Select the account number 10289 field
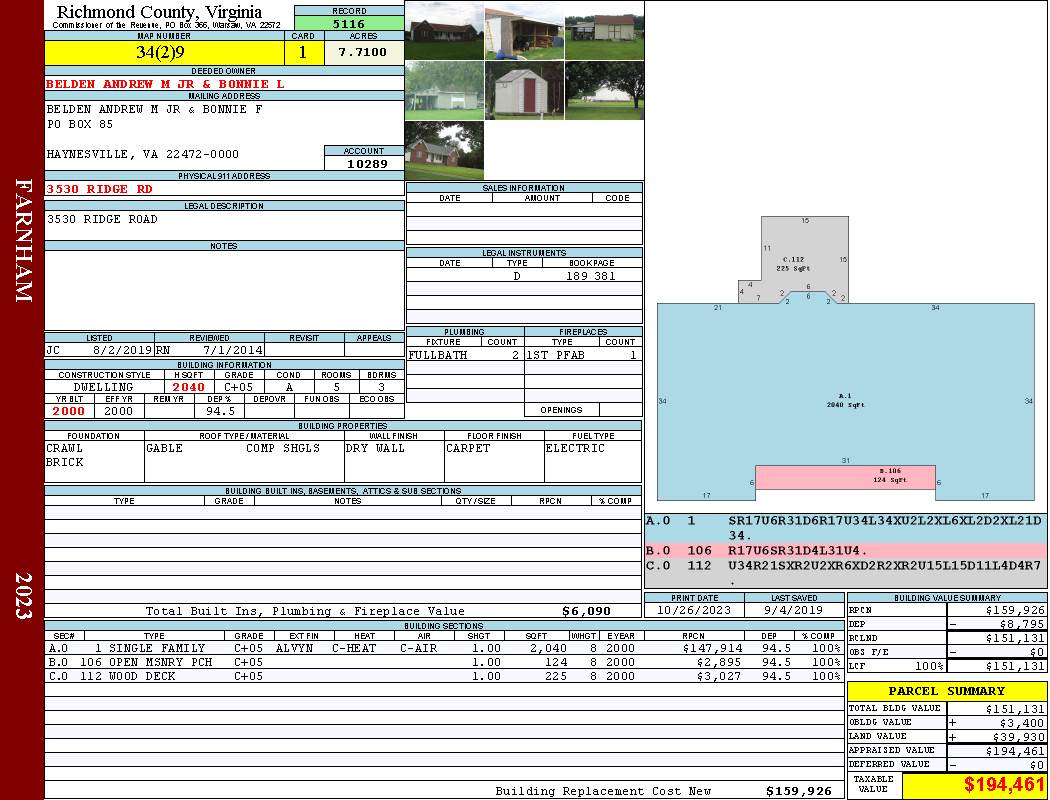The image size is (1050, 800). tap(363, 163)
